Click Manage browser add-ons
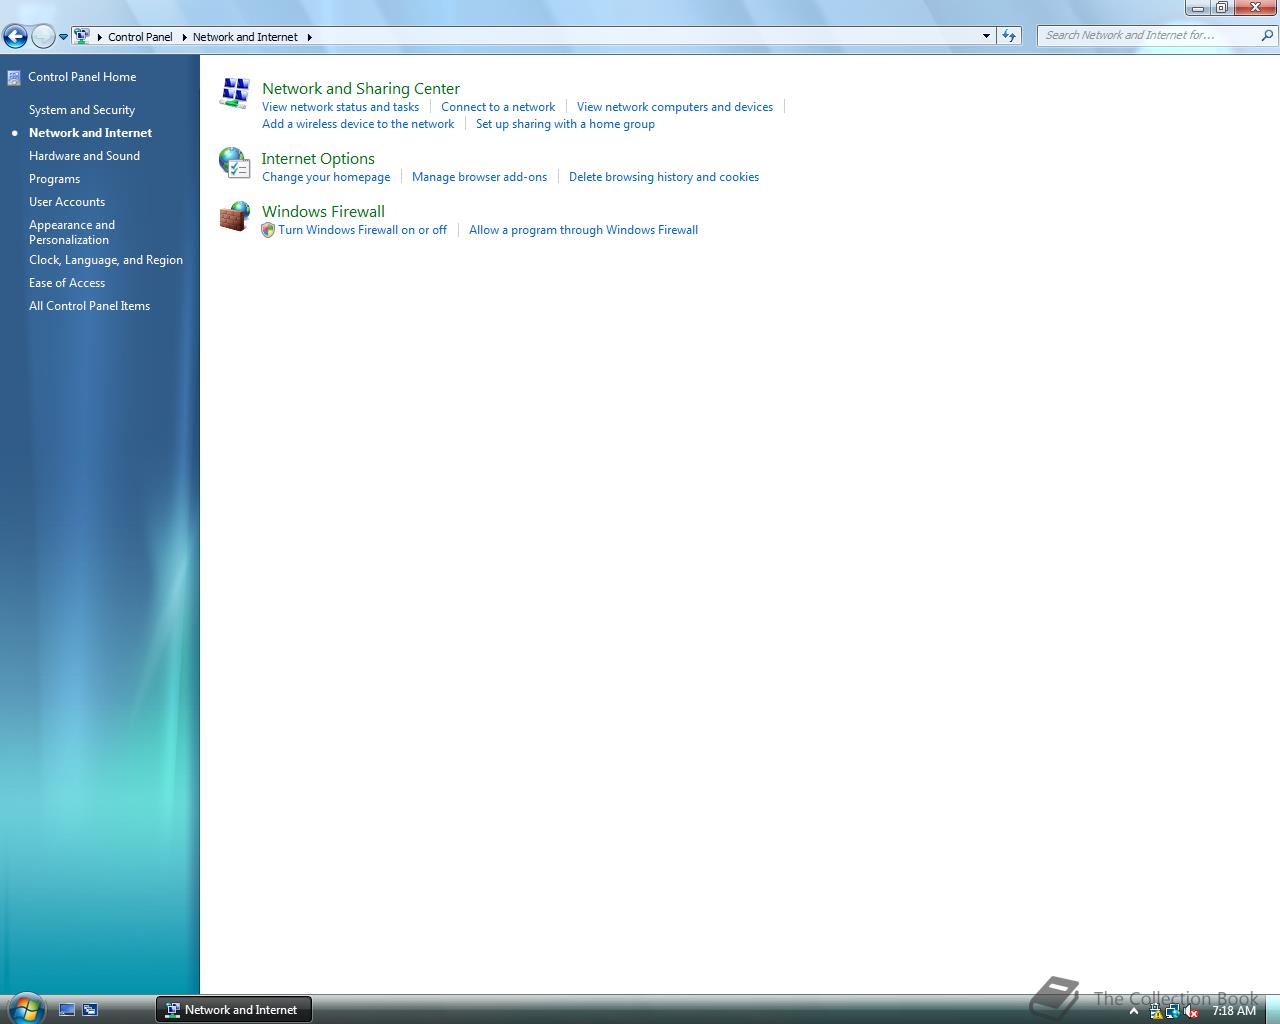Screen dimensions: 1280x1024 click(x=479, y=177)
